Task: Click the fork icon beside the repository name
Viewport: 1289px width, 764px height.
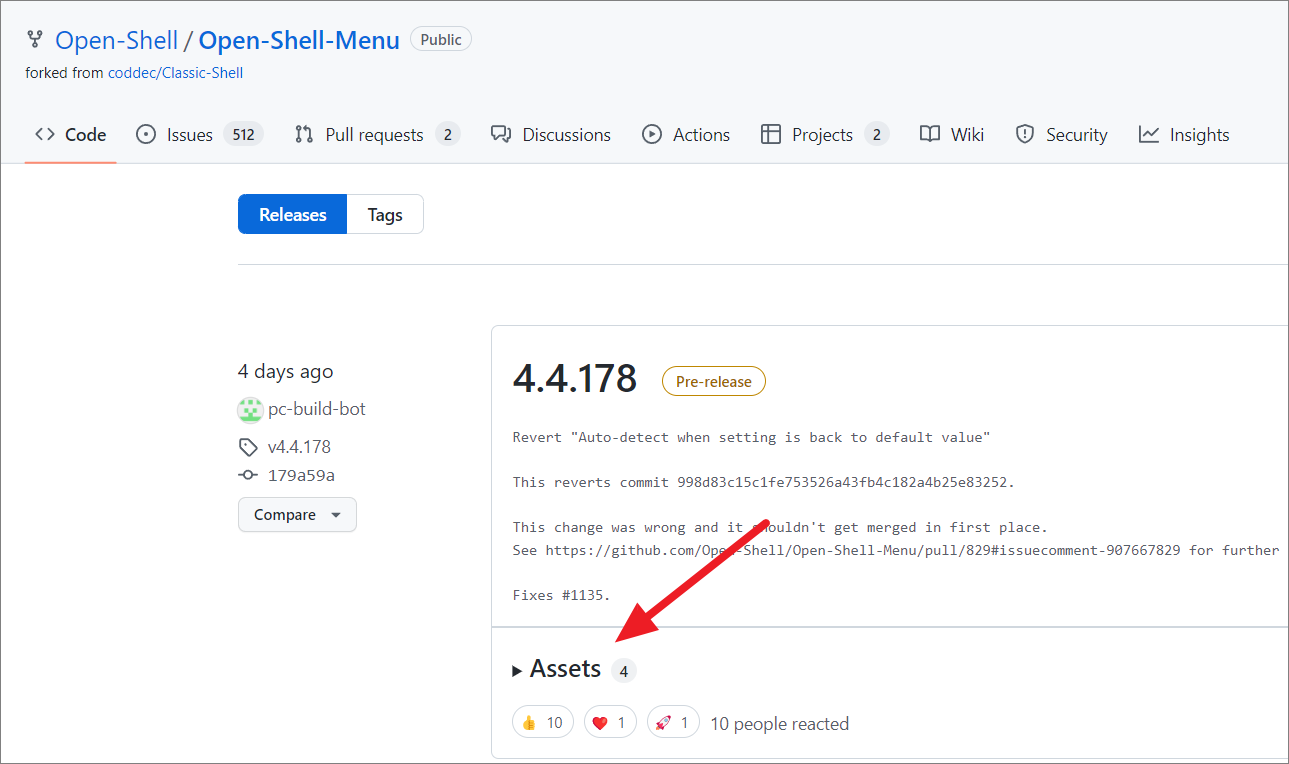Action: 35,40
